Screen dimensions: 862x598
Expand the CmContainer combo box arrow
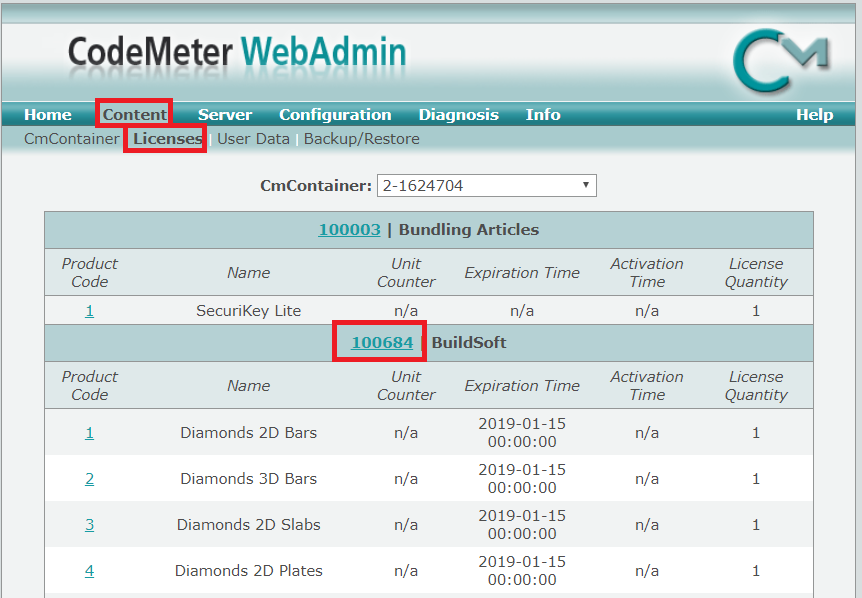pos(586,185)
